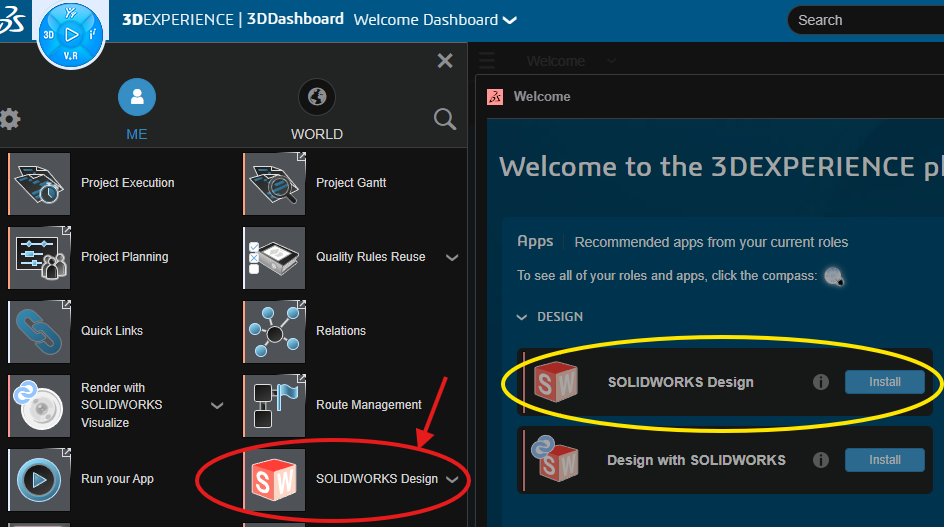This screenshot has height=527, width=945.
Task: Expand the SOLIDWORKS Design app chevron
Action: 452,480
